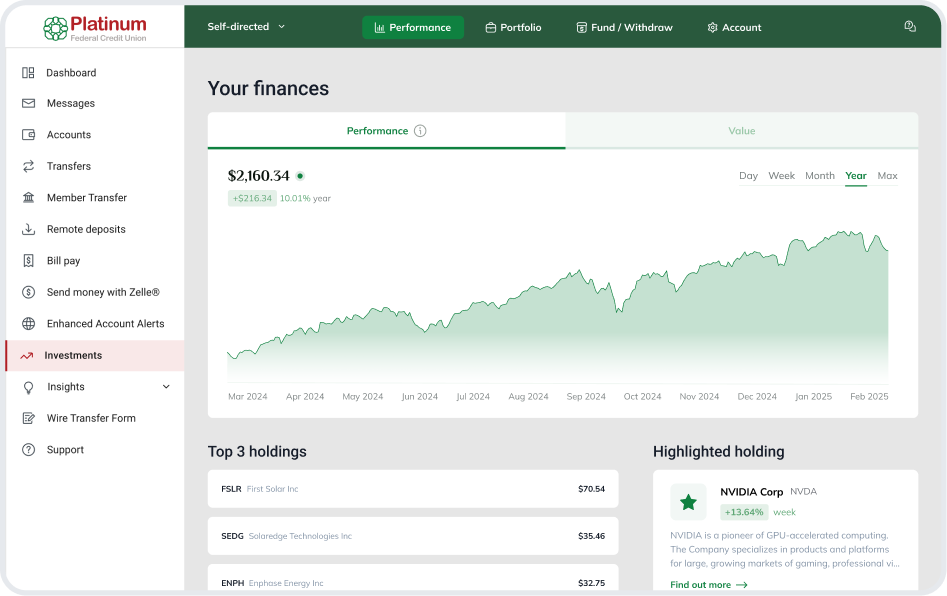Open the Portfolio tab in header
Image resolution: width=947 pixels, height=596 pixels.
pos(513,28)
